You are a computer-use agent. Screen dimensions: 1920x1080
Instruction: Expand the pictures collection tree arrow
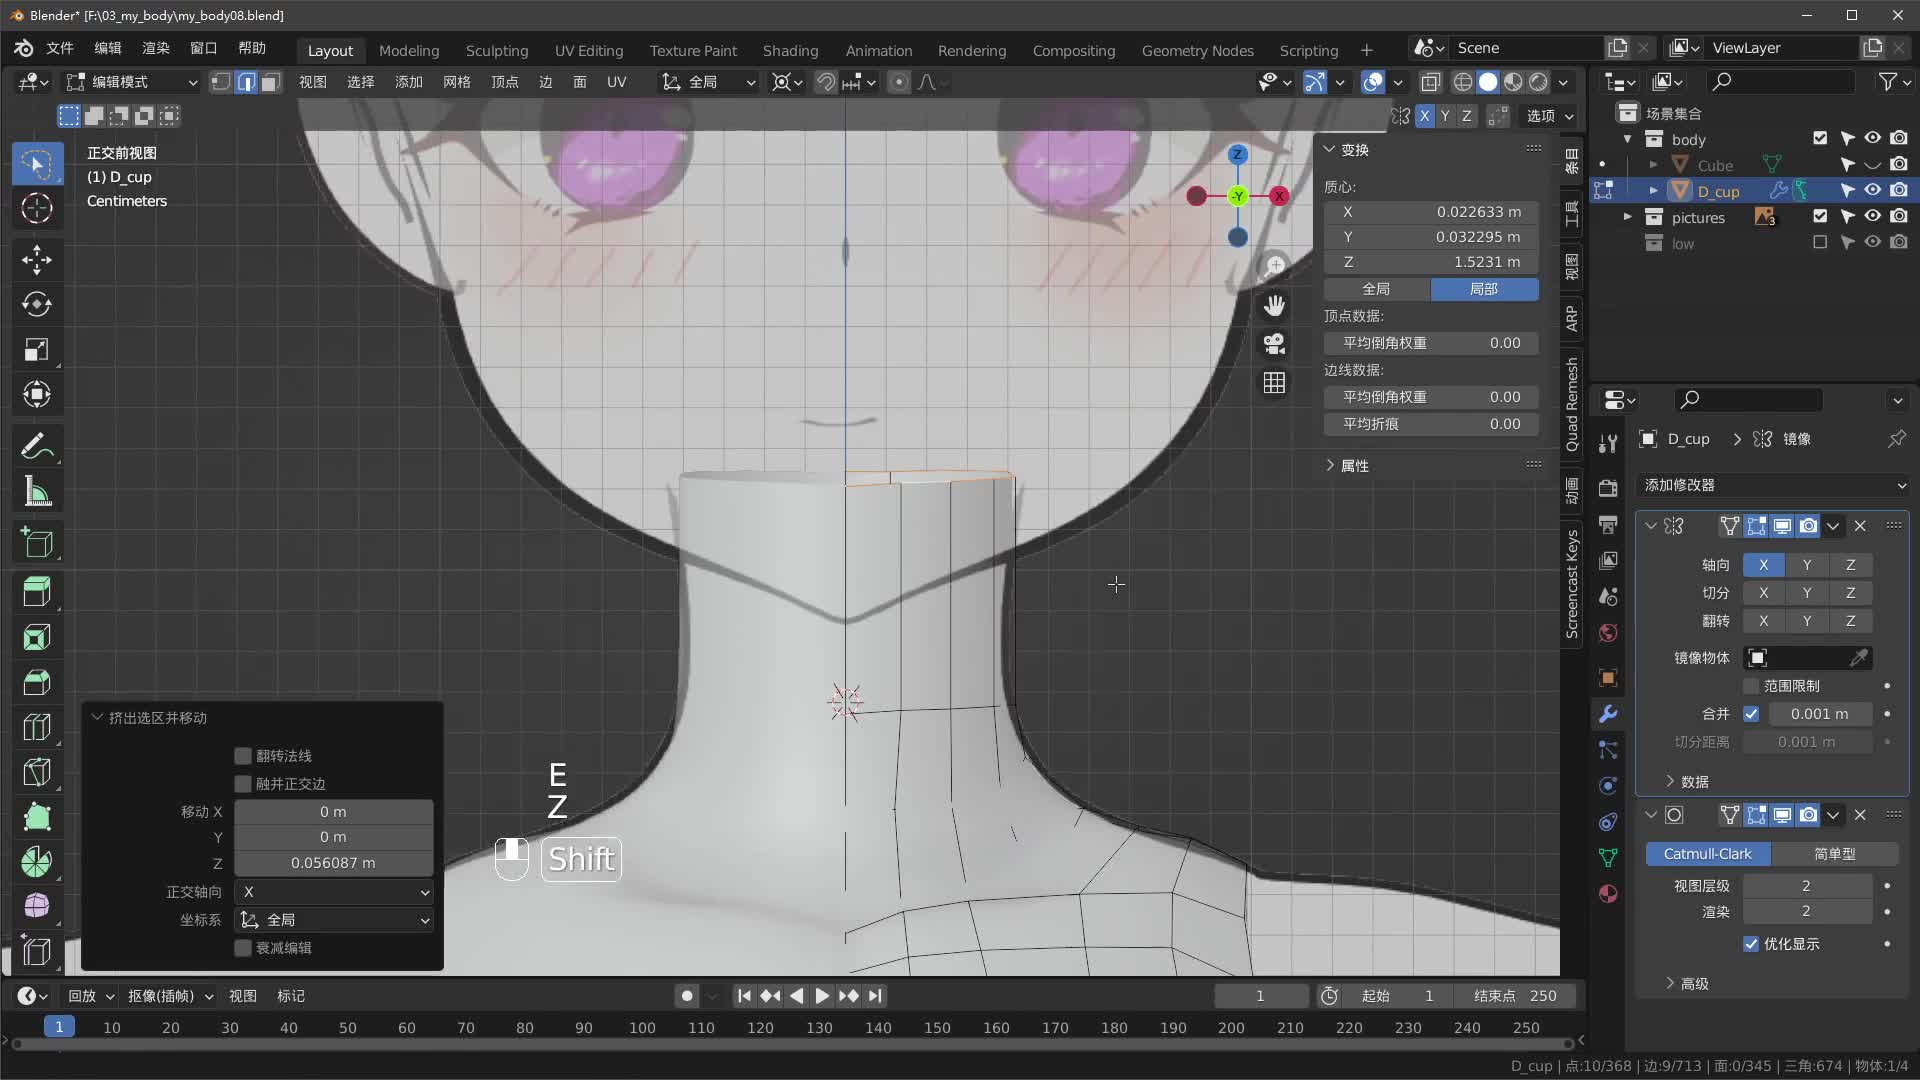tap(1628, 216)
